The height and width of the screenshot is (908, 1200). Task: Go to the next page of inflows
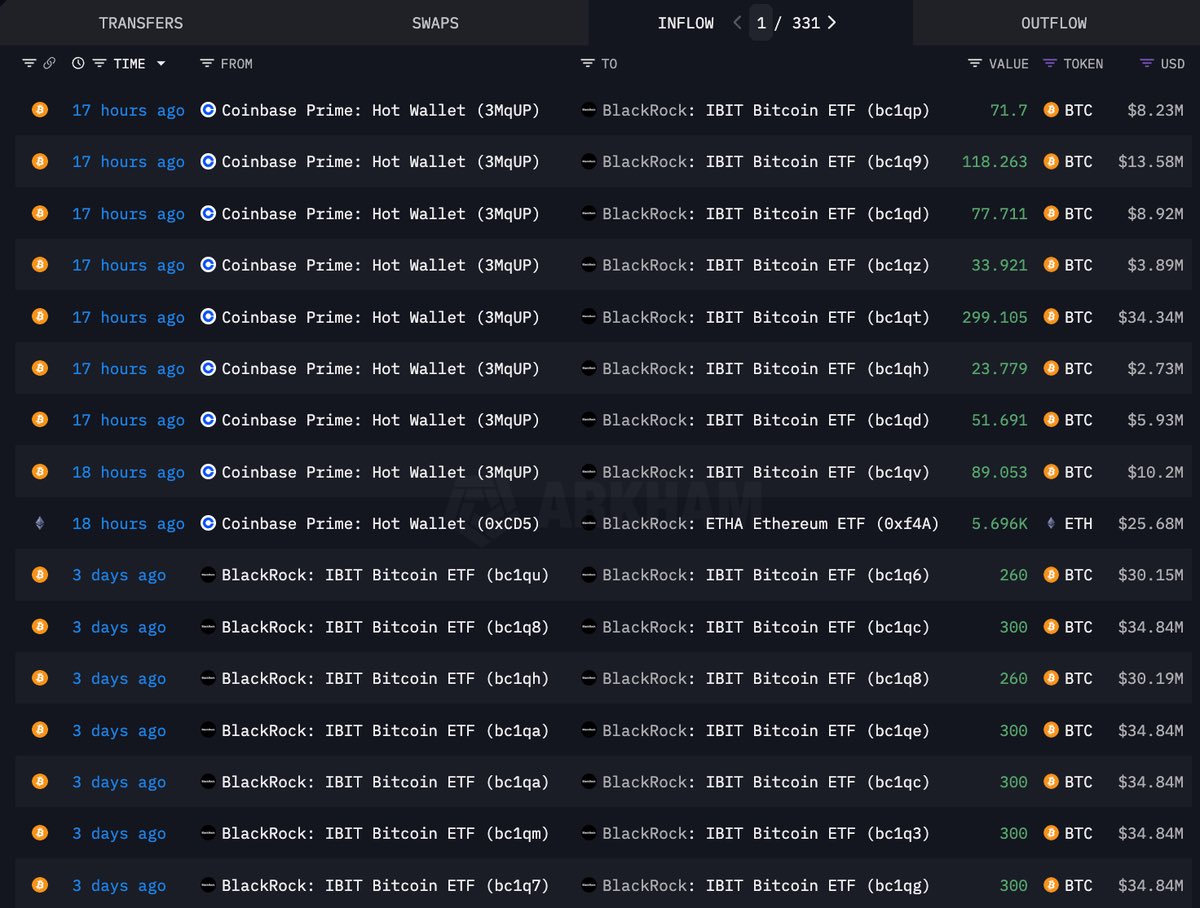832,23
